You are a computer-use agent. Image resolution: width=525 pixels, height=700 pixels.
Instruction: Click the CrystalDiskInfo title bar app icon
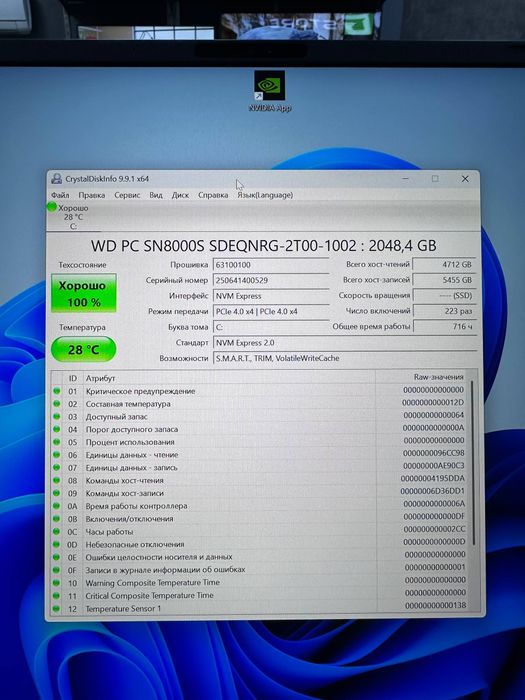pos(56,179)
